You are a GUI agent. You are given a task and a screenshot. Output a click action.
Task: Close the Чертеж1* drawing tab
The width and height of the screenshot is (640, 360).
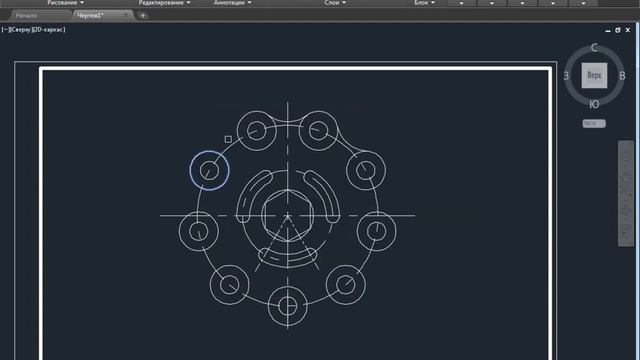click(x=126, y=16)
